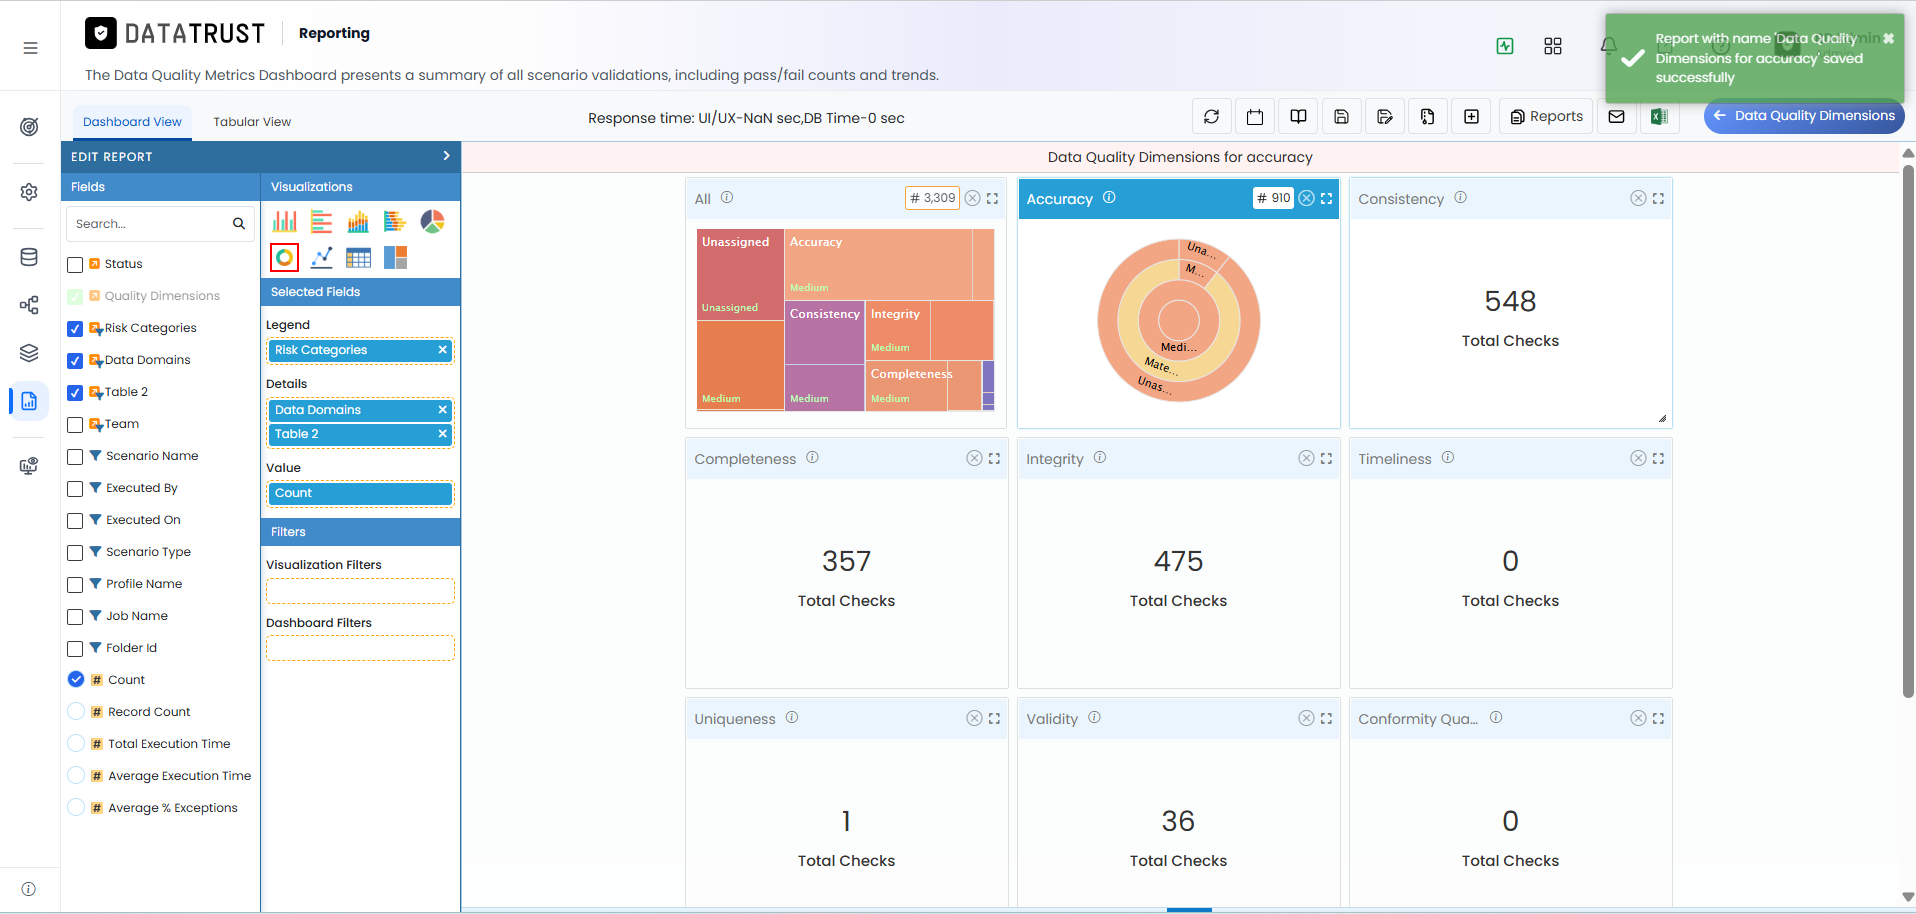Screen dimensions: 1916x914
Task: Open the Reports button
Action: pos(1546,117)
